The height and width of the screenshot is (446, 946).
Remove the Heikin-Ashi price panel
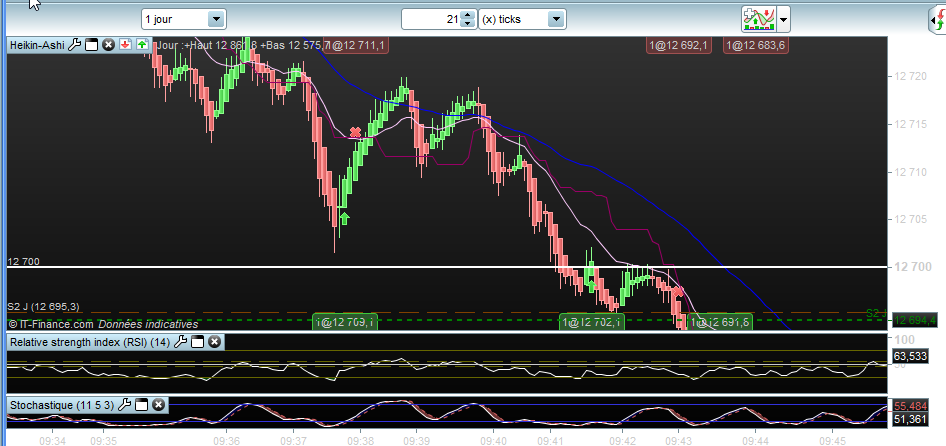109,45
